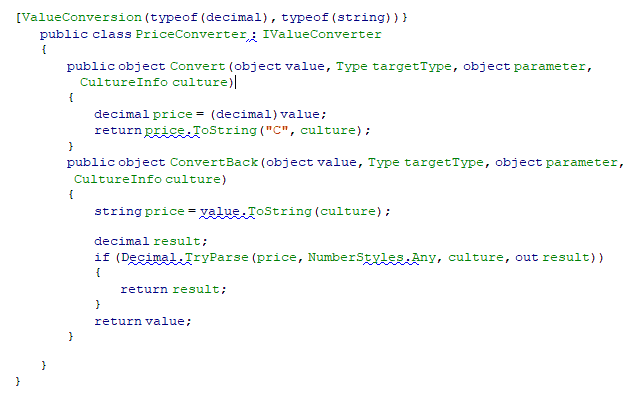Click the PriceConverter class name
Image resolution: width=644 pixels, height=397 pixels.
click(191, 34)
